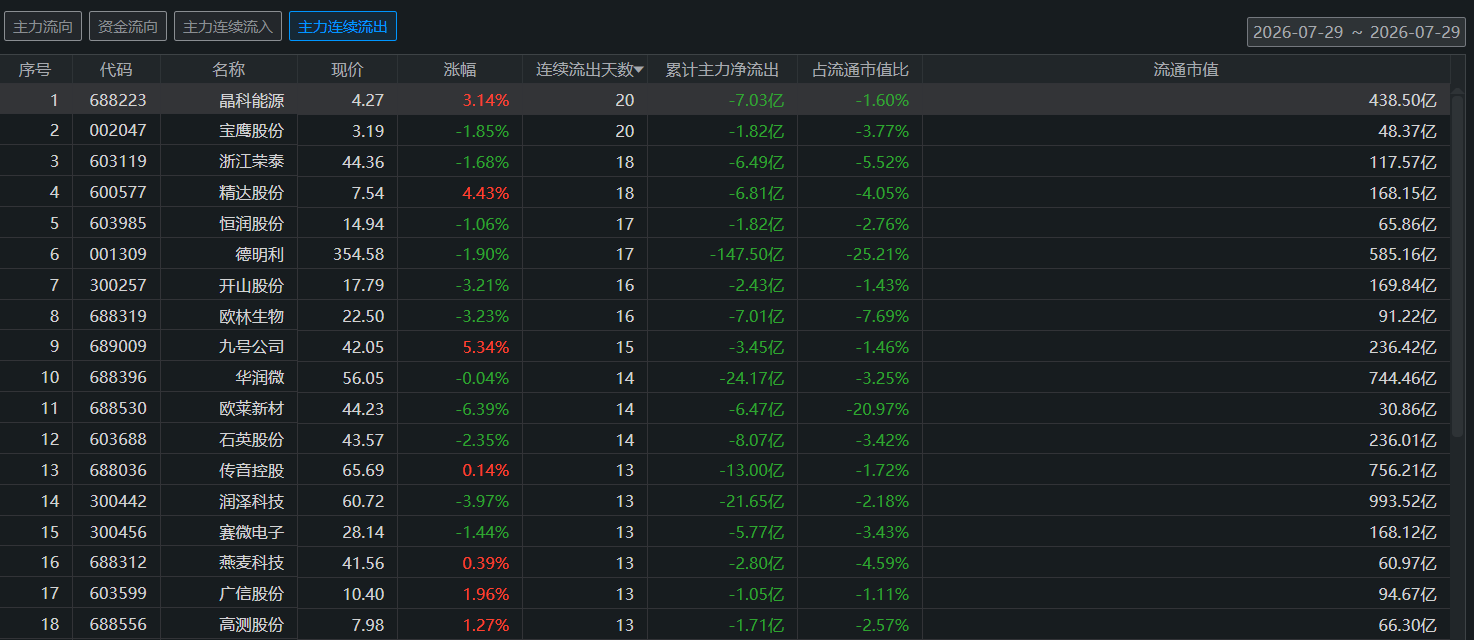
Task: Sort by 现价 column header
Action: coord(347,70)
